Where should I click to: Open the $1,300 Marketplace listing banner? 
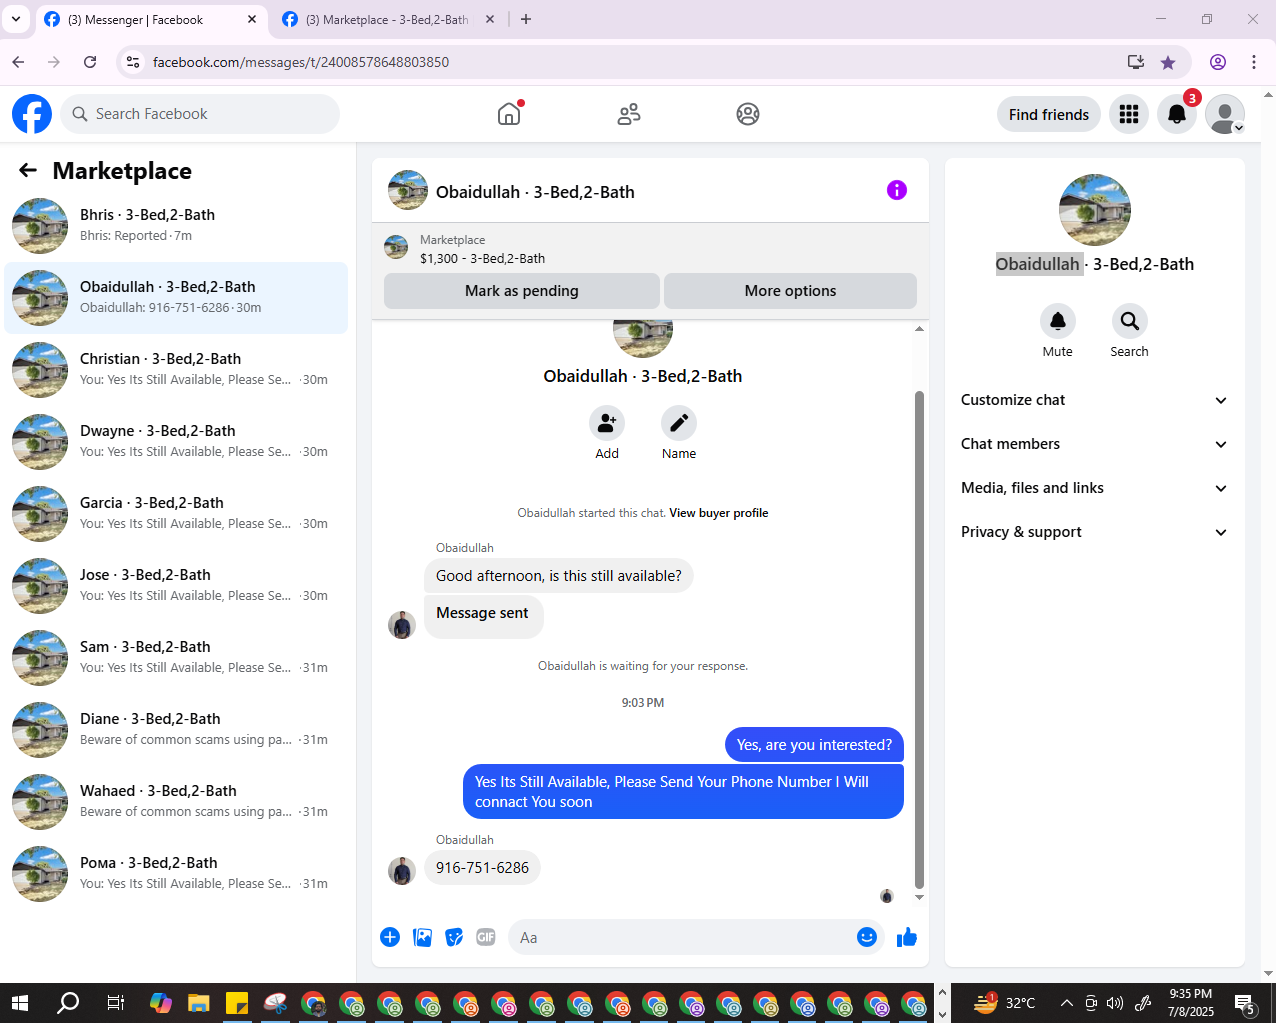(x=650, y=248)
